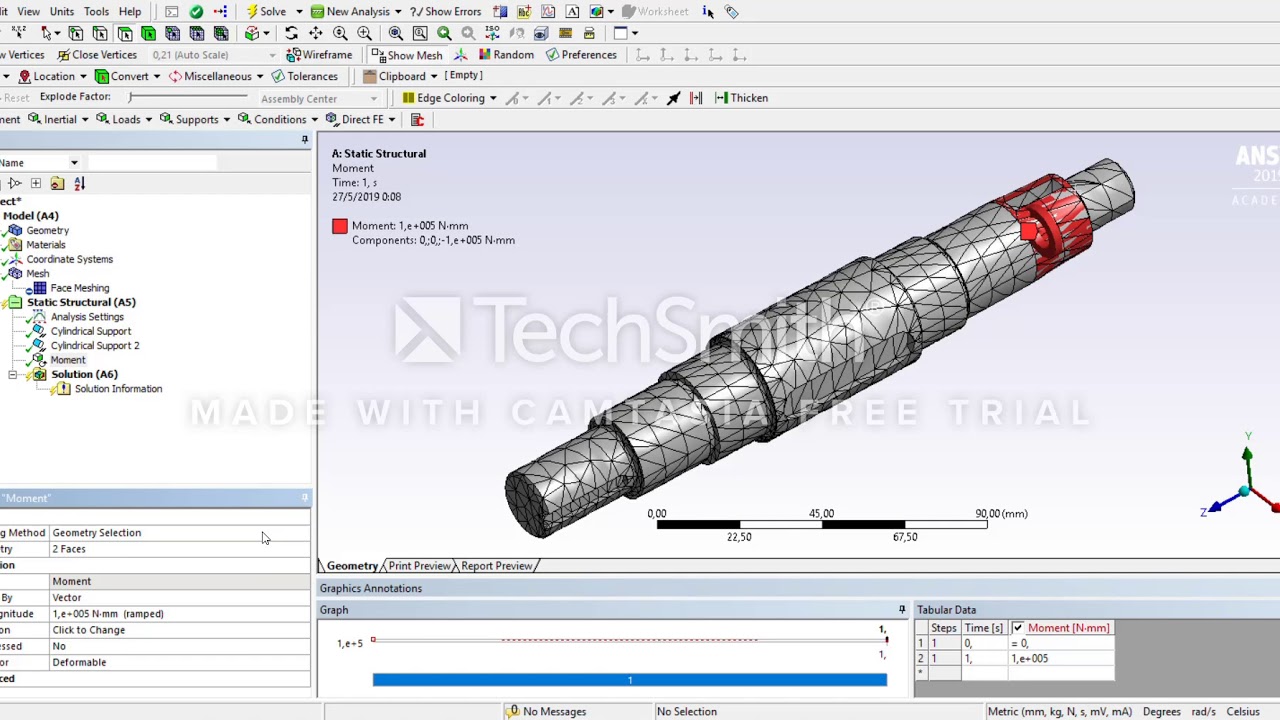The height and width of the screenshot is (720, 1280).
Task: Click the red icon after Direct FE
Action: tap(417, 120)
